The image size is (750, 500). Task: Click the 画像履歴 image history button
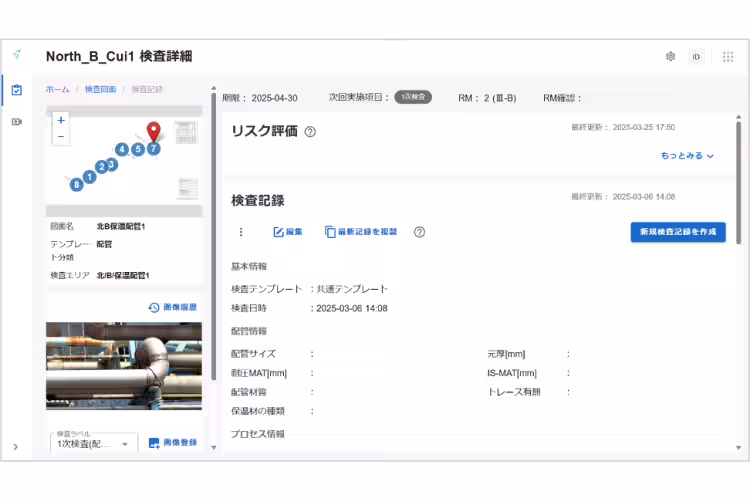172,307
